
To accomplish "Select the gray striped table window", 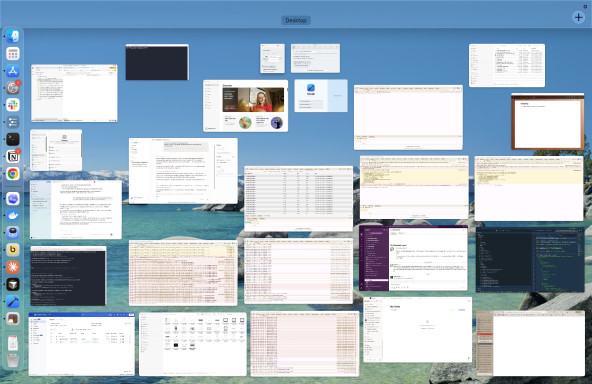I will coord(298,198).
